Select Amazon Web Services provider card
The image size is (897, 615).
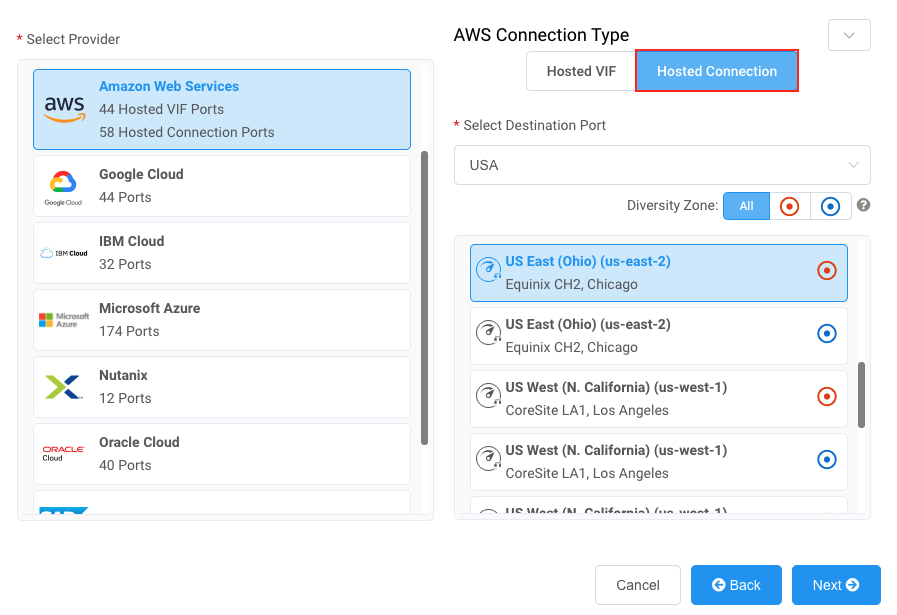pos(222,109)
